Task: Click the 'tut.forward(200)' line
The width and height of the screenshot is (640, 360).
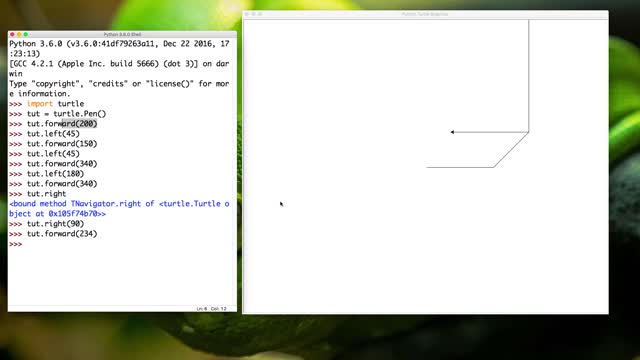Action: click(x=53, y=124)
